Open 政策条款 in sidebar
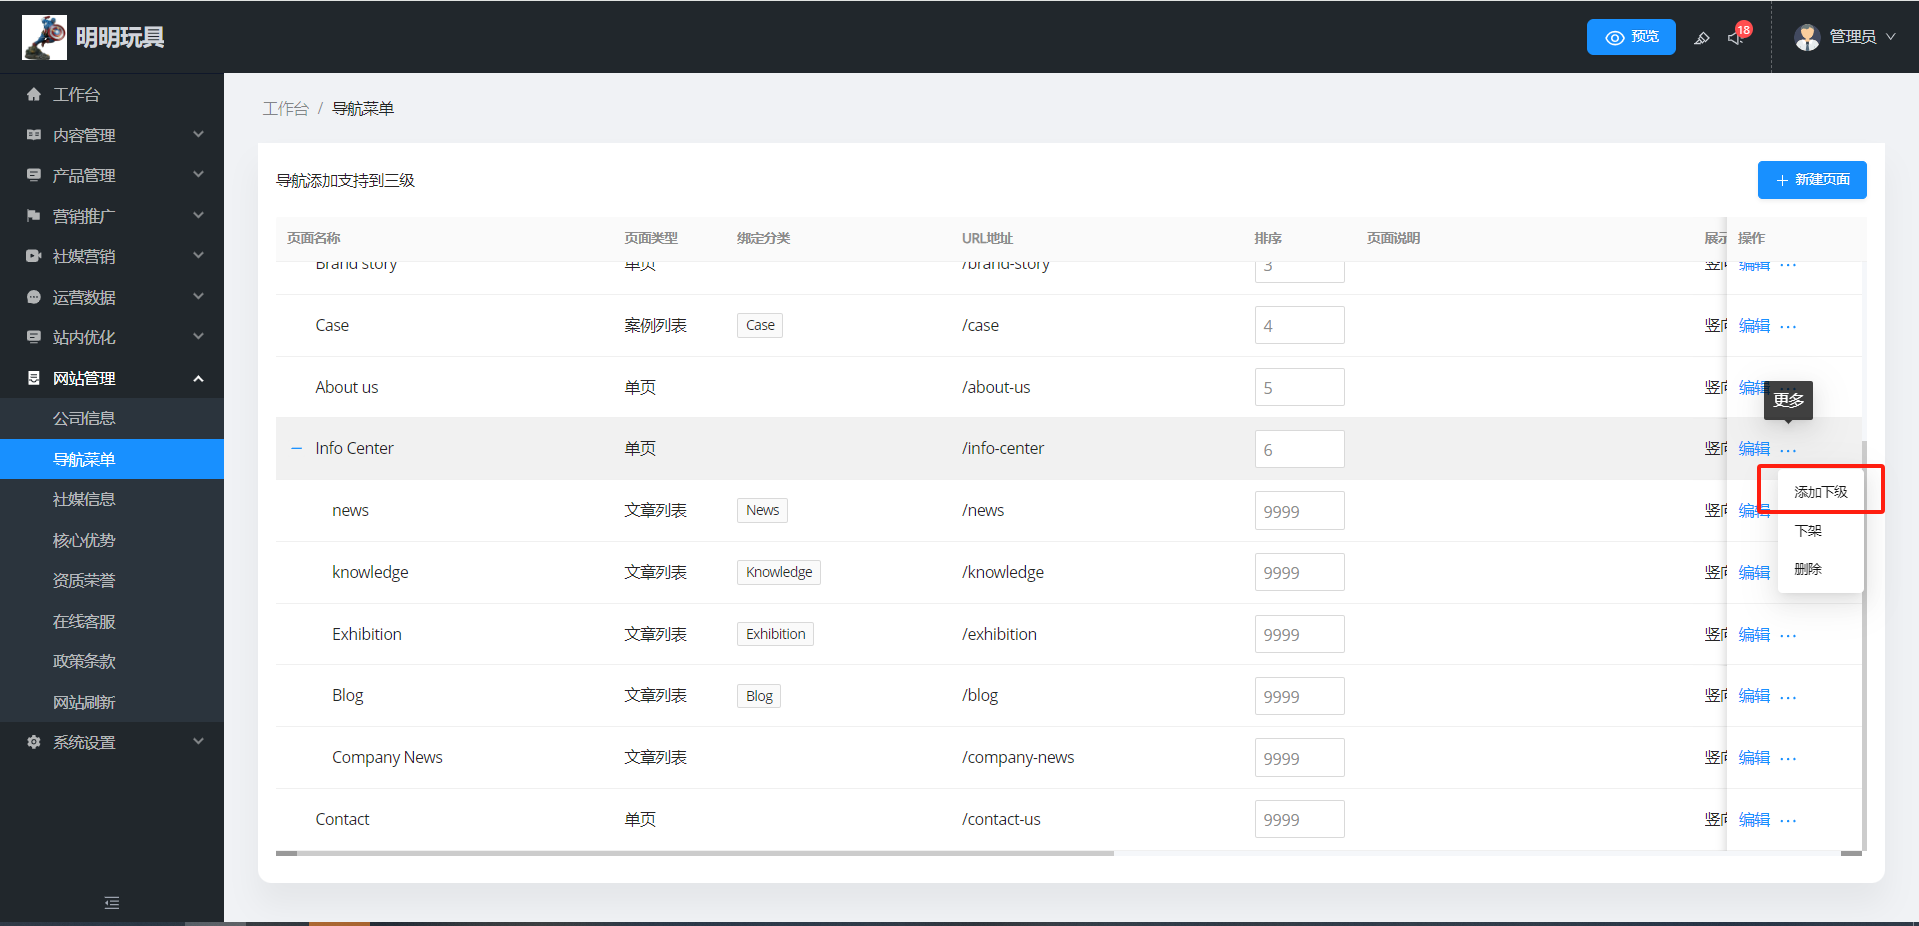The width and height of the screenshot is (1919, 926). 112,661
